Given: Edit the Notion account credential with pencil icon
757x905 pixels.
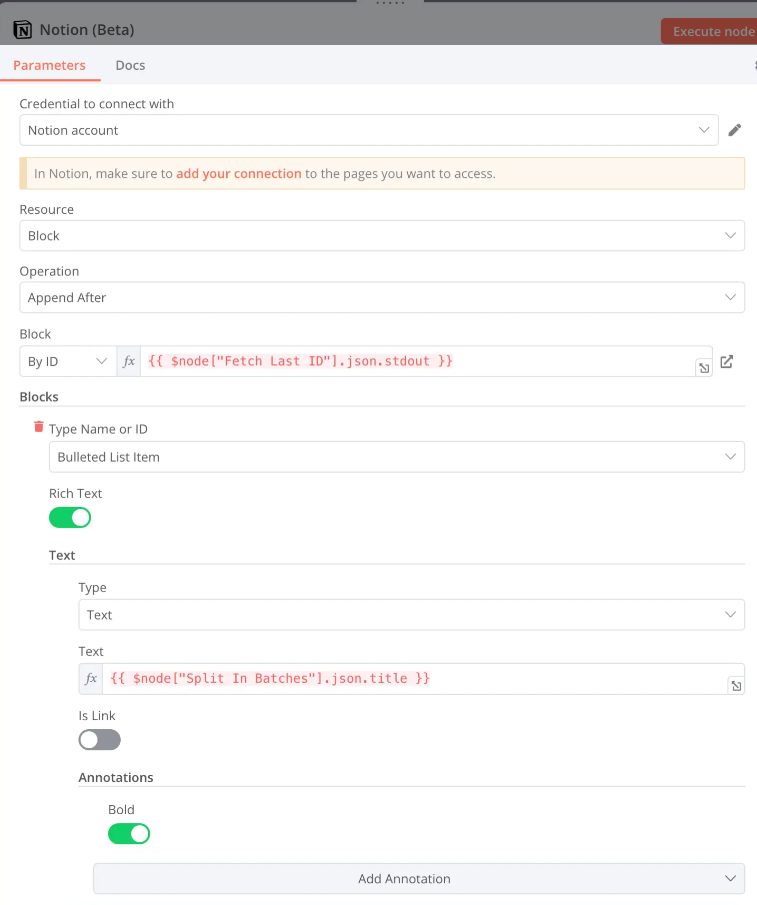Looking at the screenshot, I should [x=734, y=130].
